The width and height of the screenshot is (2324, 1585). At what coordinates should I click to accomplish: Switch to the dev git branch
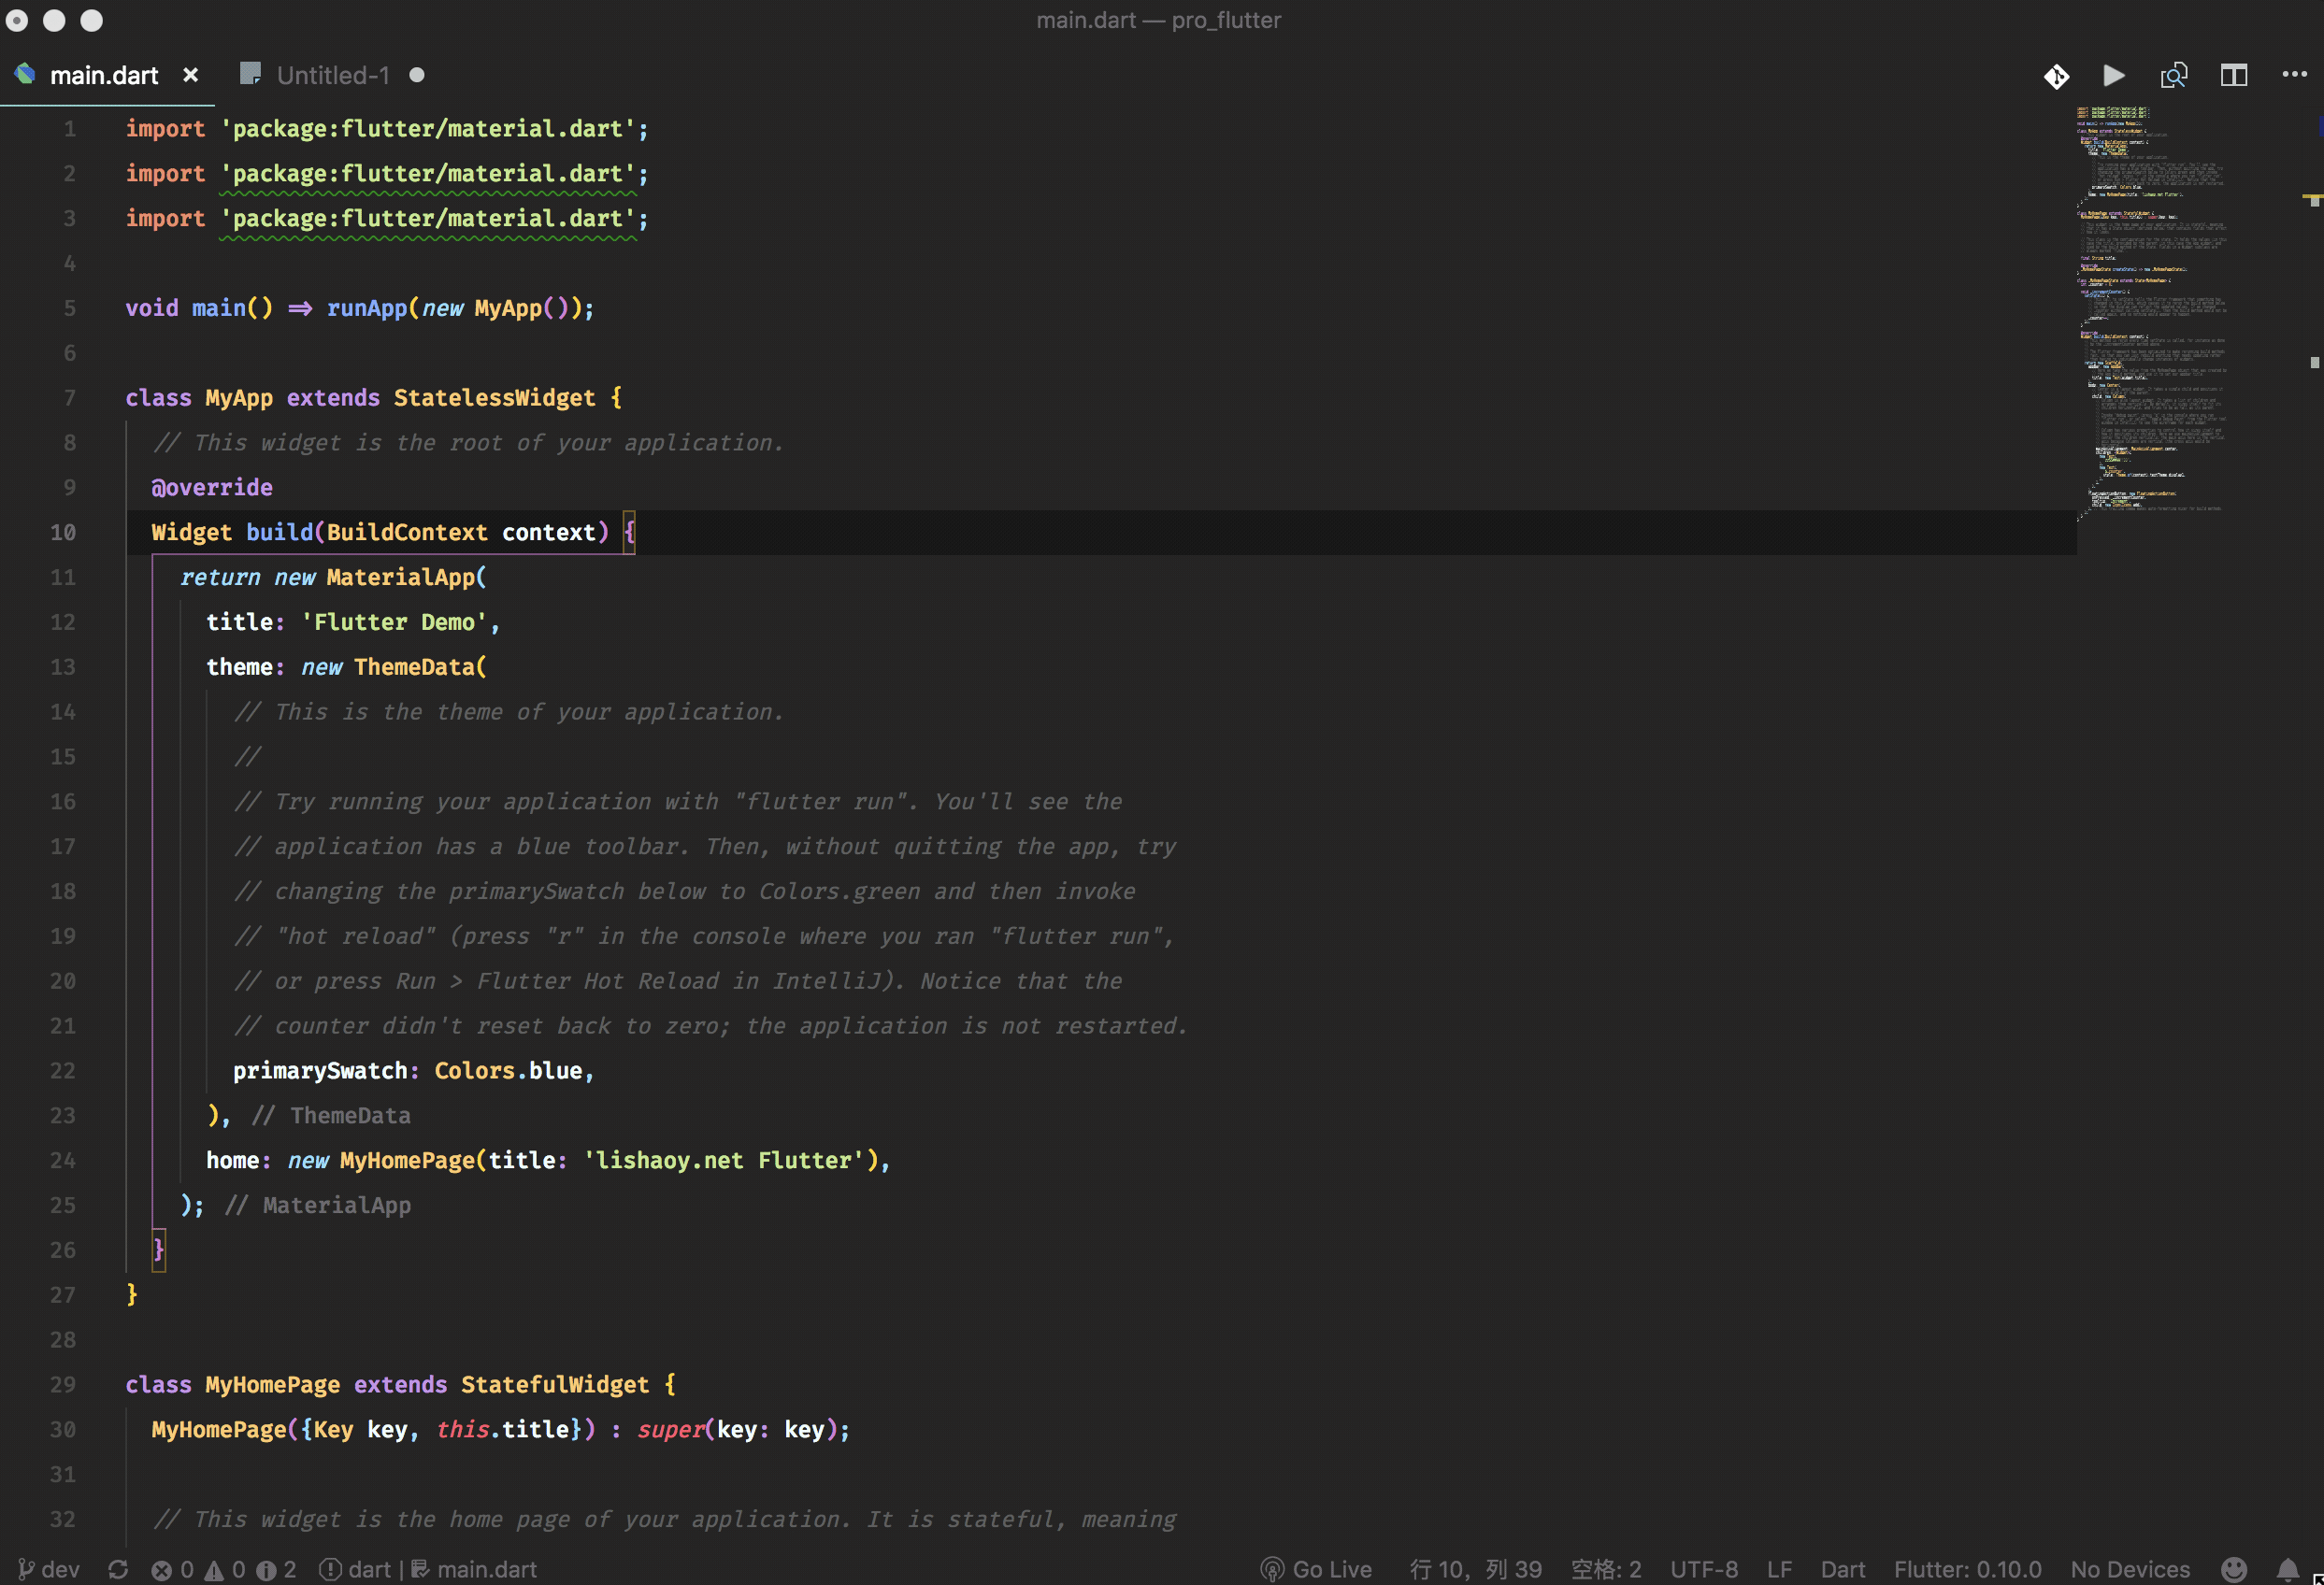click(49, 1569)
